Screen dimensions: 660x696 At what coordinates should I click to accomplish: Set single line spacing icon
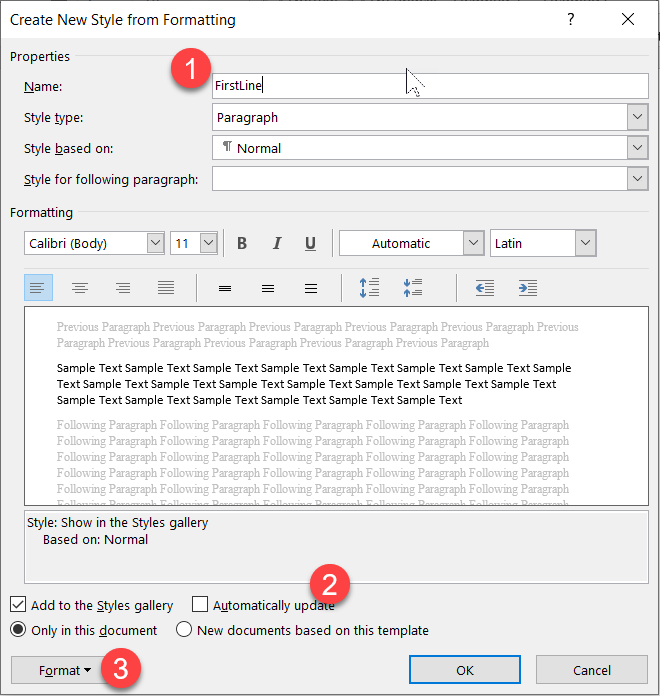click(225, 289)
